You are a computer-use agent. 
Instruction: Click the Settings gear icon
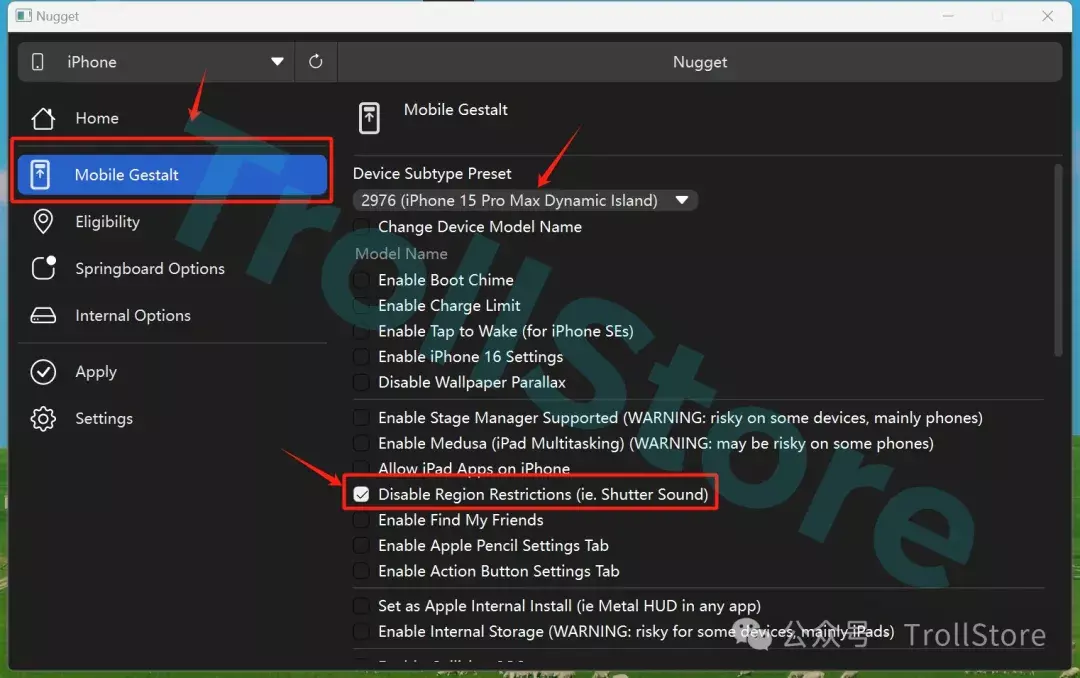click(x=43, y=418)
